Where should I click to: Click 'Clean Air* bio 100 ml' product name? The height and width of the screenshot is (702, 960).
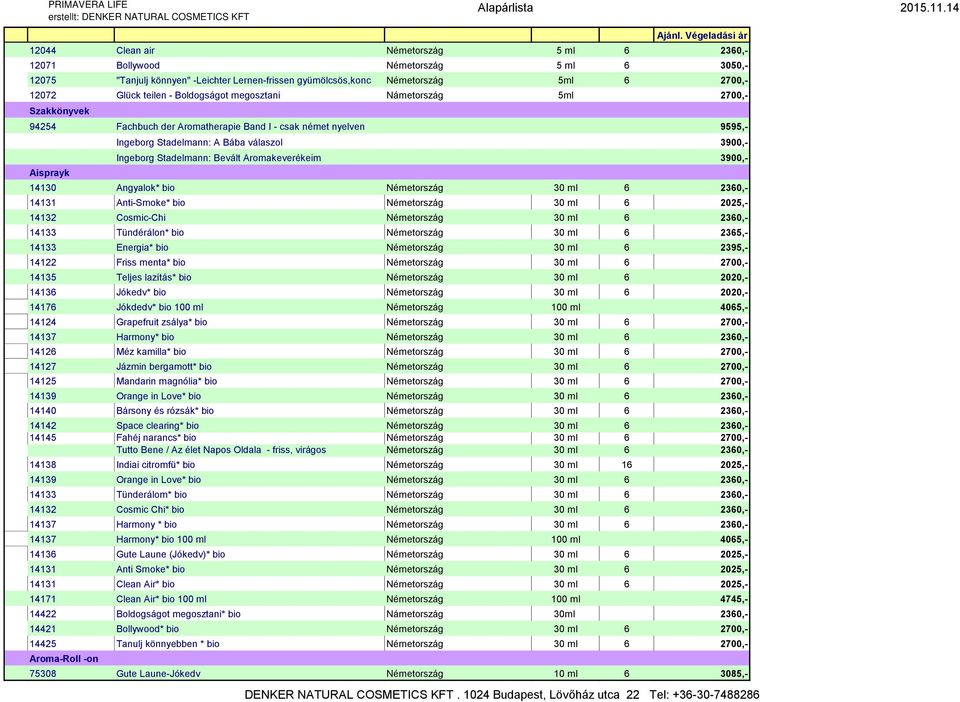[162, 599]
